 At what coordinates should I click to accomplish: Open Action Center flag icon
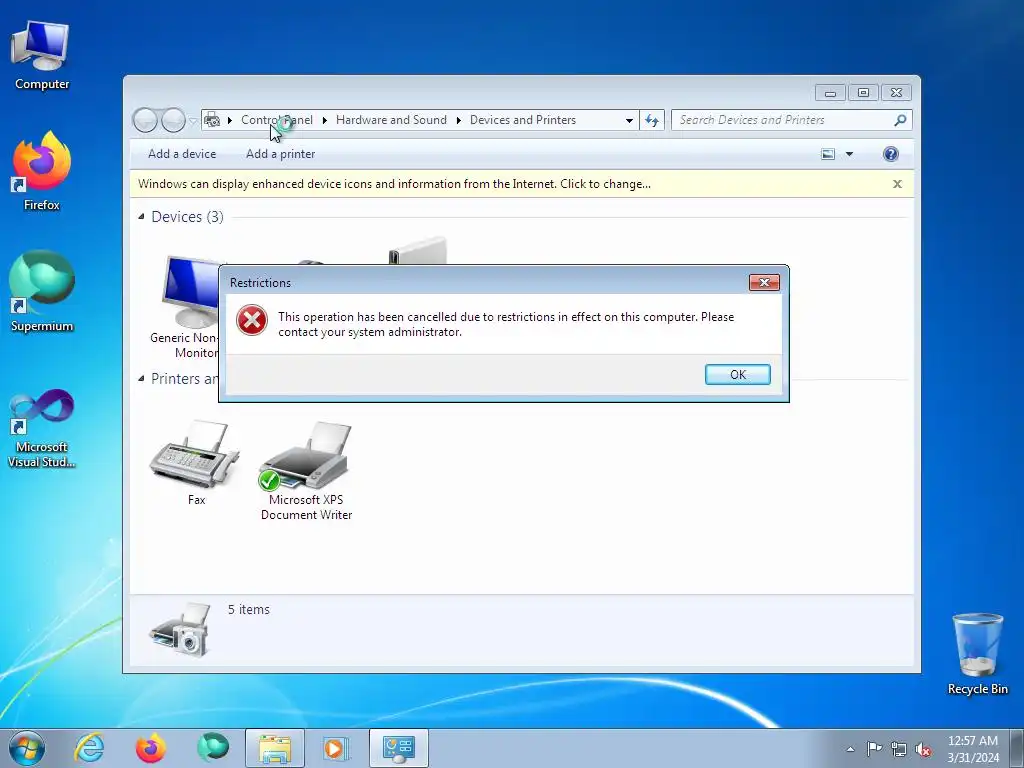tap(874, 749)
